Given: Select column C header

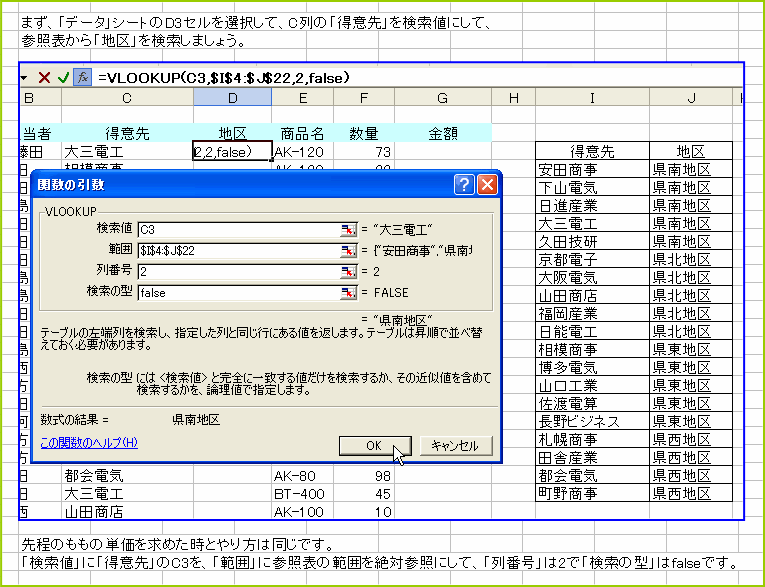Looking at the screenshot, I should [127, 98].
